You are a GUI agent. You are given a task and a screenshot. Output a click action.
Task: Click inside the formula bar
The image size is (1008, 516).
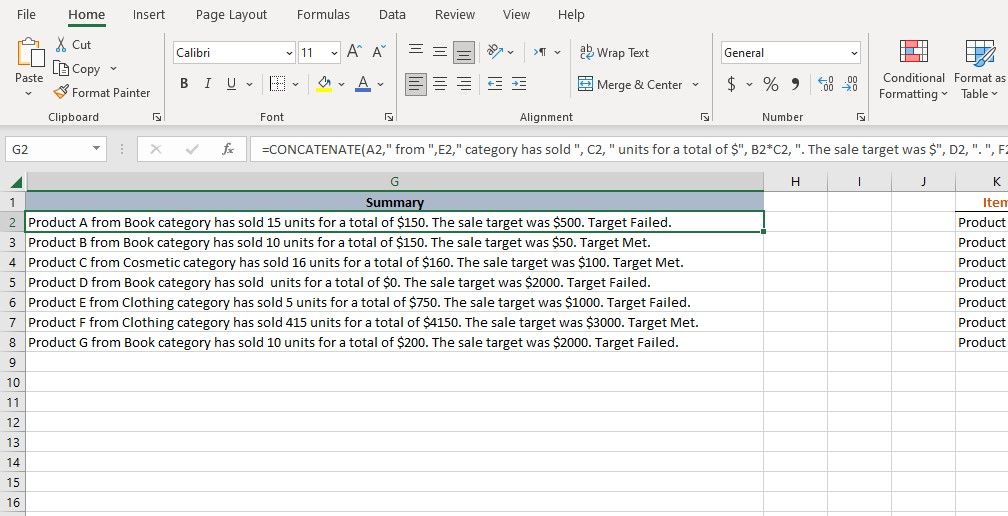(x=629, y=149)
